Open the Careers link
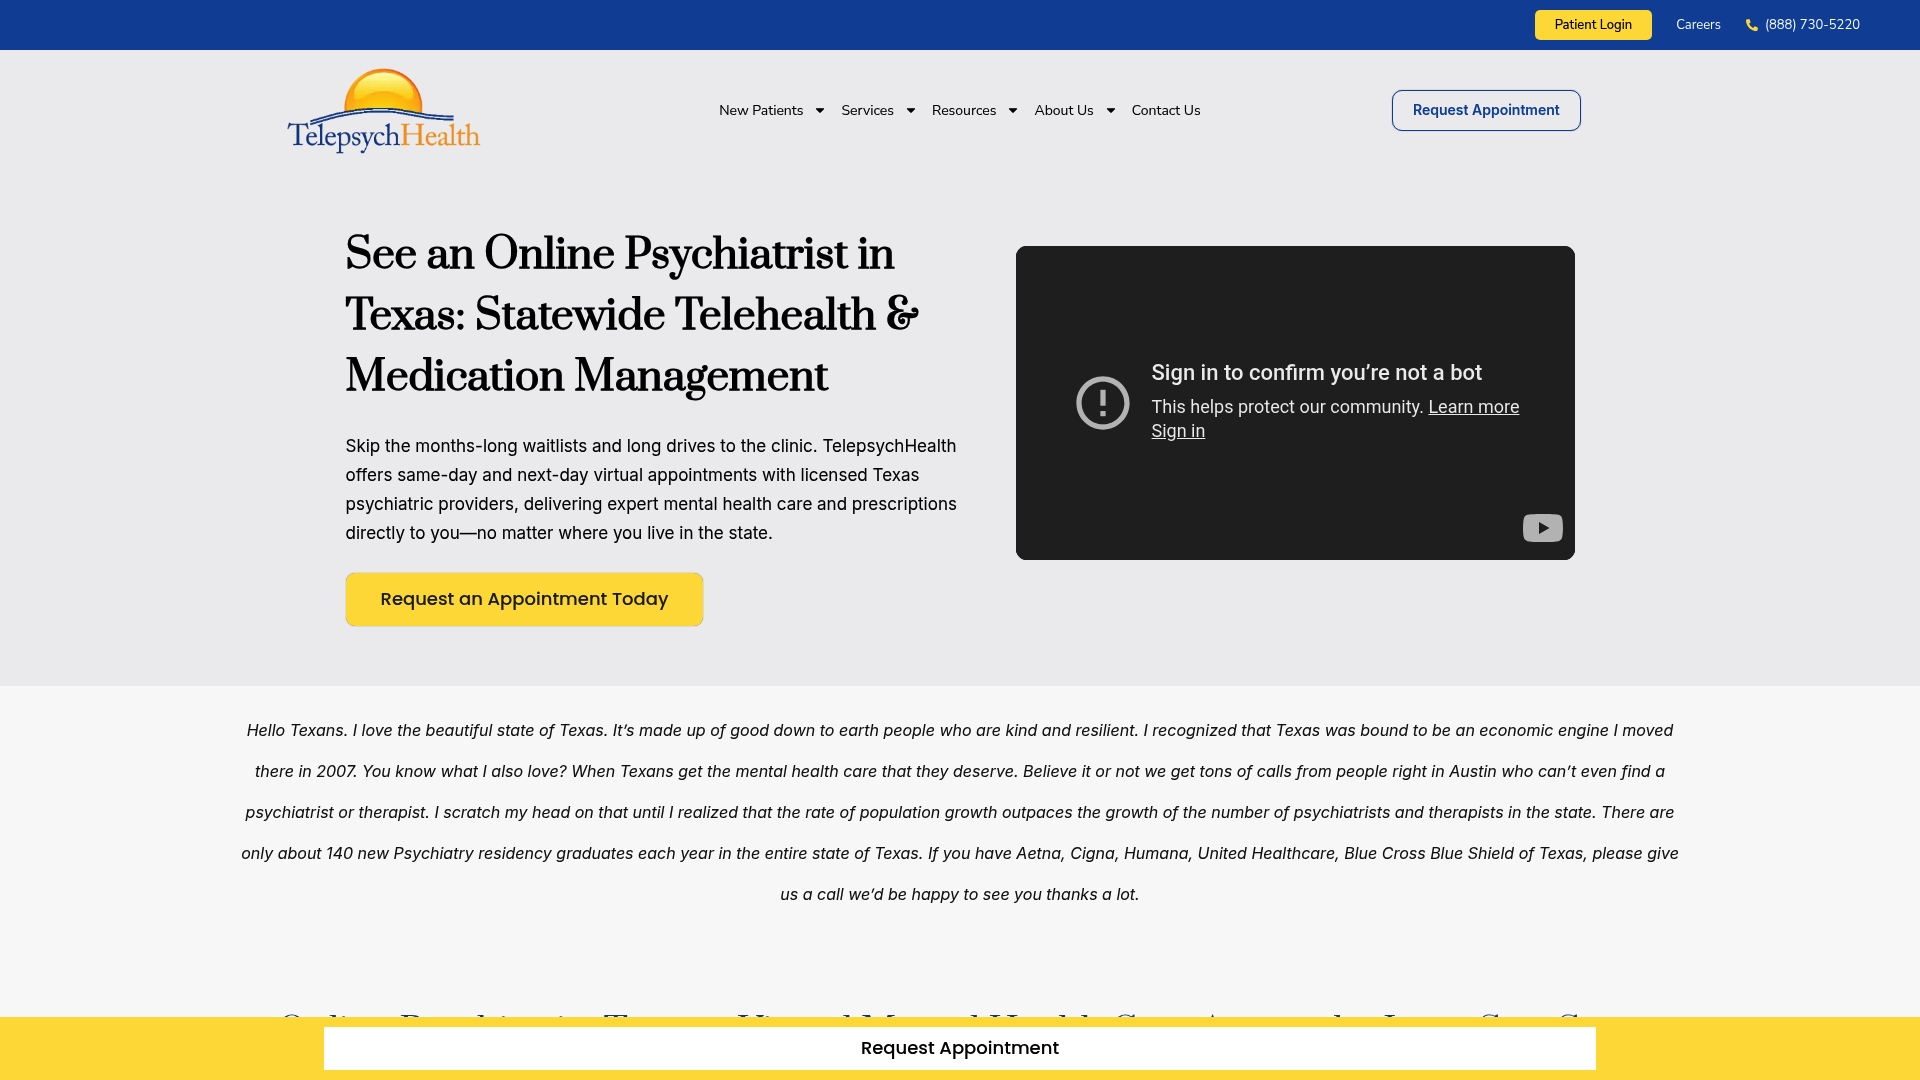Image resolution: width=1920 pixels, height=1080 pixels. 1698,25
